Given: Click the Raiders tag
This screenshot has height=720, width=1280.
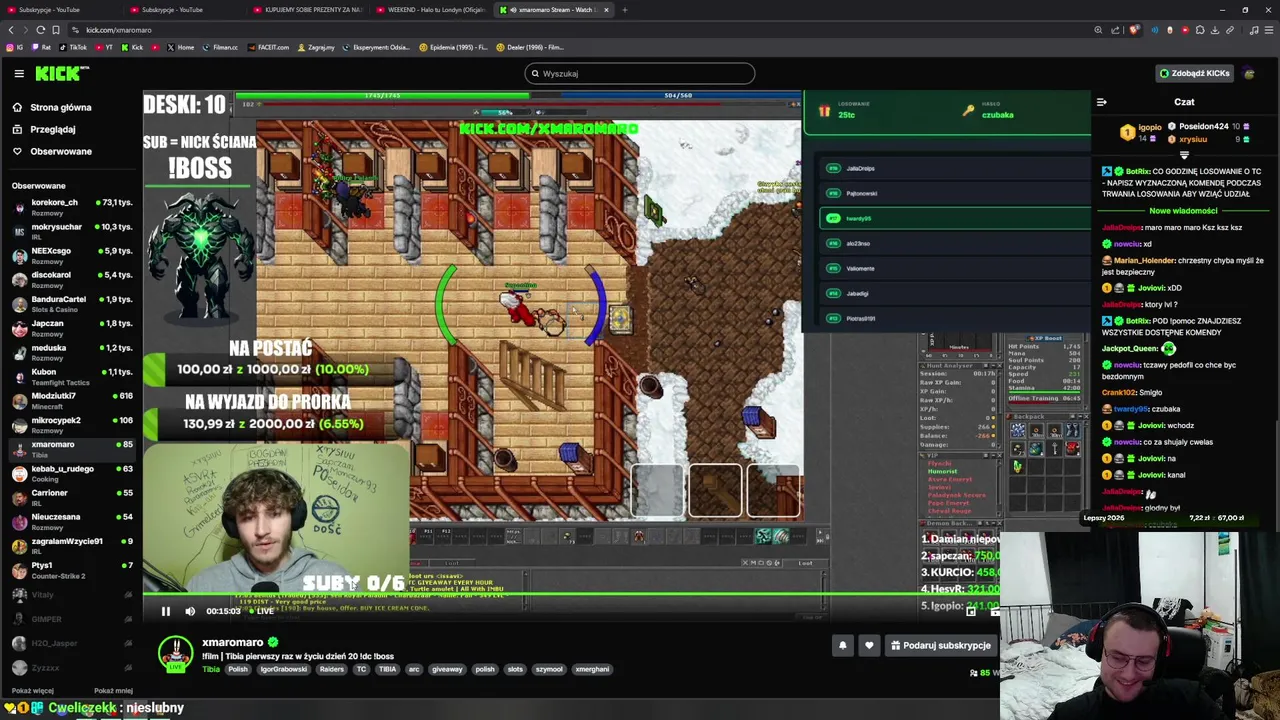Looking at the screenshot, I should (x=331, y=669).
